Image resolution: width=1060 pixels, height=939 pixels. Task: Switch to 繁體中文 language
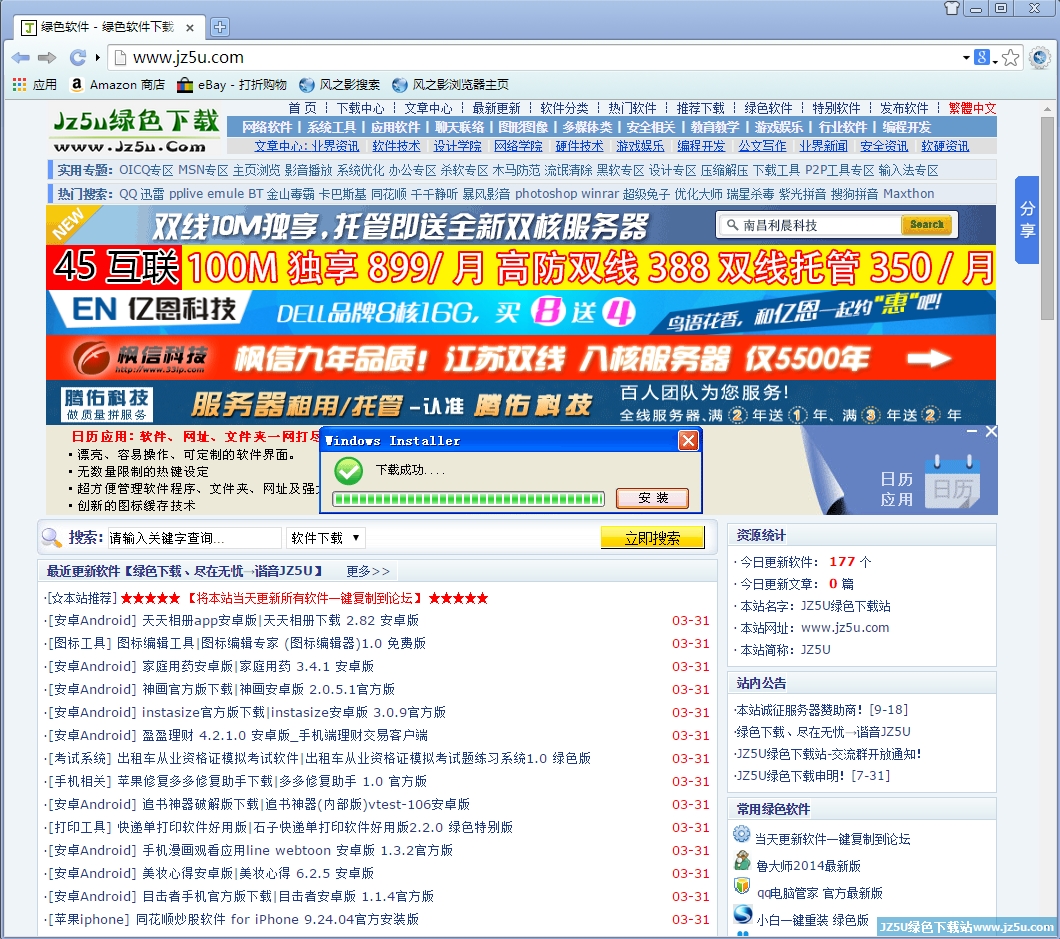click(x=971, y=108)
